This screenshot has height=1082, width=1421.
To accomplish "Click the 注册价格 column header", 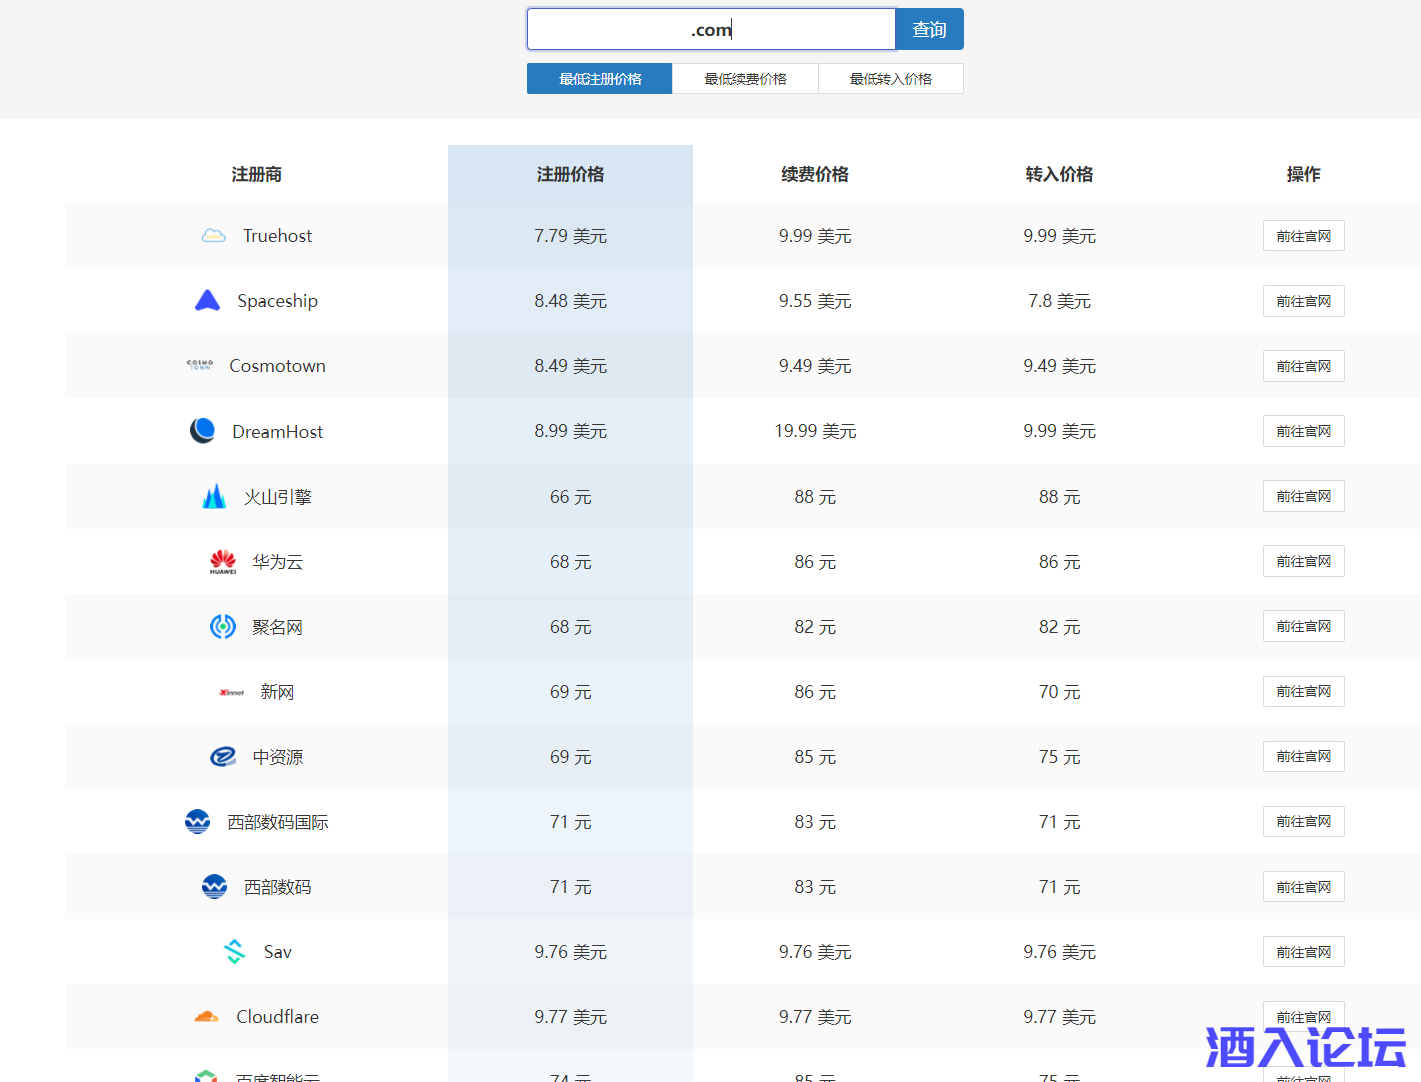I will tap(570, 174).
